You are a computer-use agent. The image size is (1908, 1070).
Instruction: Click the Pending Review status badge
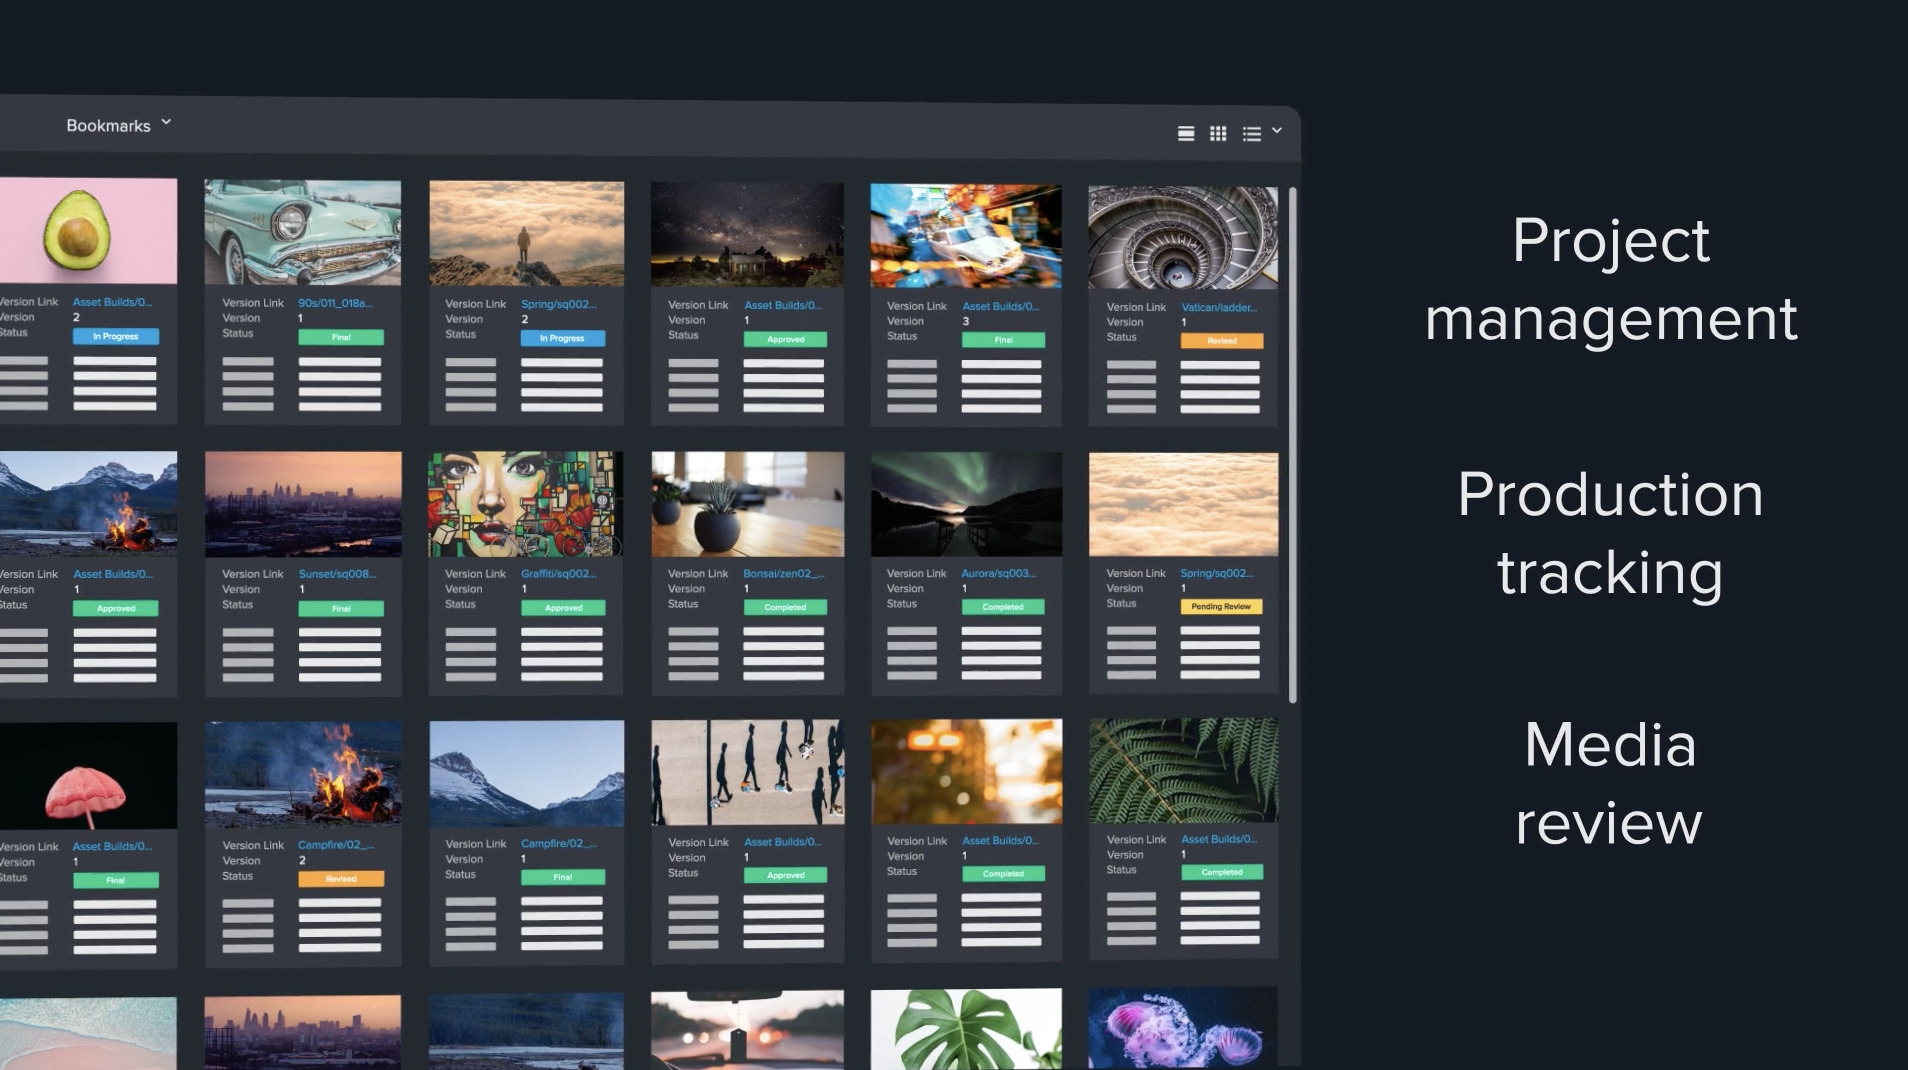coord(1221,607)
